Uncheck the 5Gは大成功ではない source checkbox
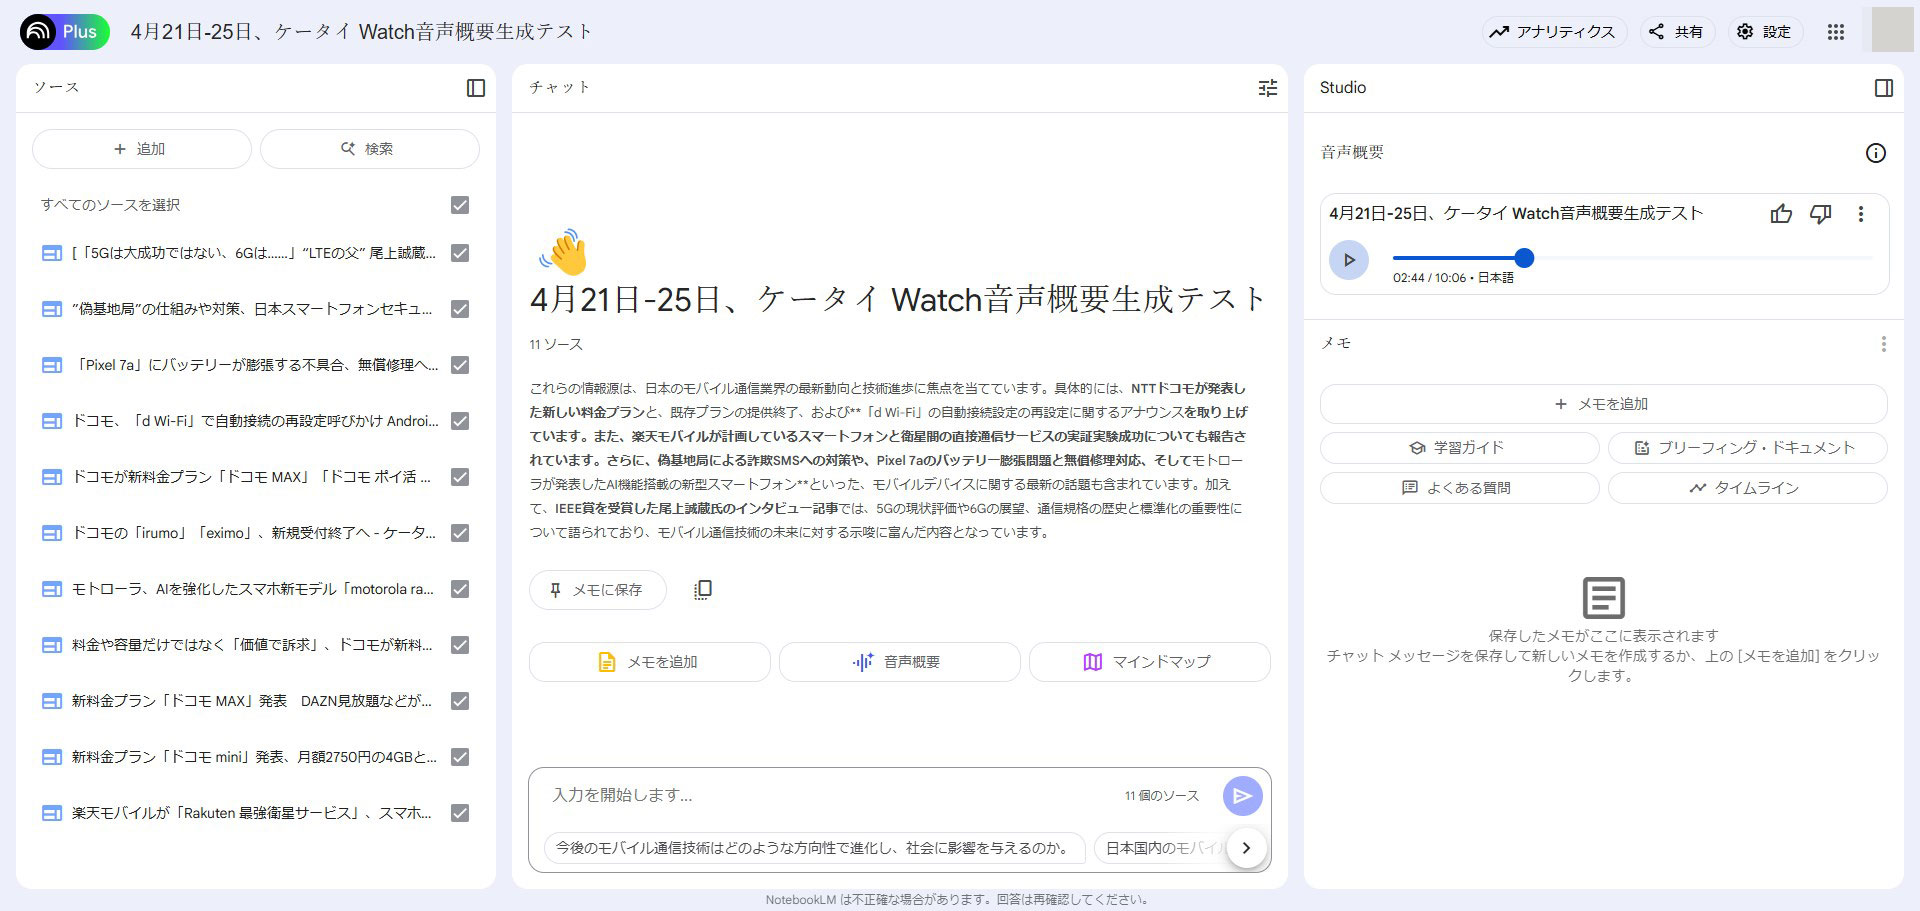This screenshot has width=1920, height=911. (x=460, y=253)
